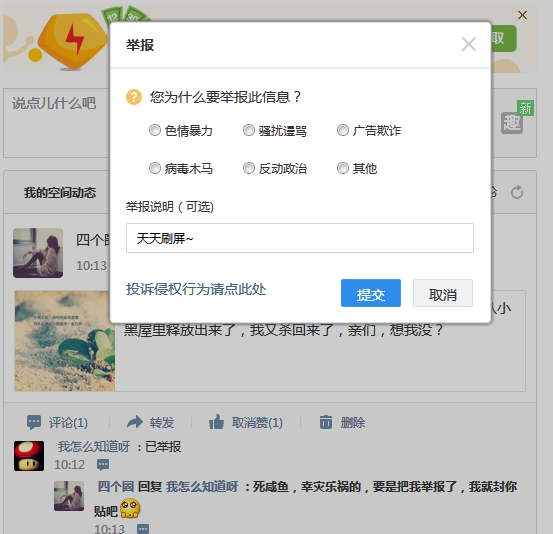
Task: Open the 趣 new feature icon
Action: coord(512,123)
